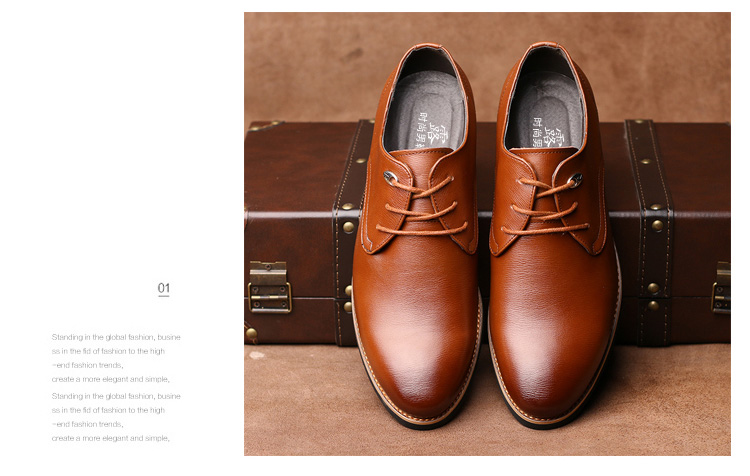Click the studded leather strap right of the shoes
This screenshot has width=750, height=476.
pos(648,230)
